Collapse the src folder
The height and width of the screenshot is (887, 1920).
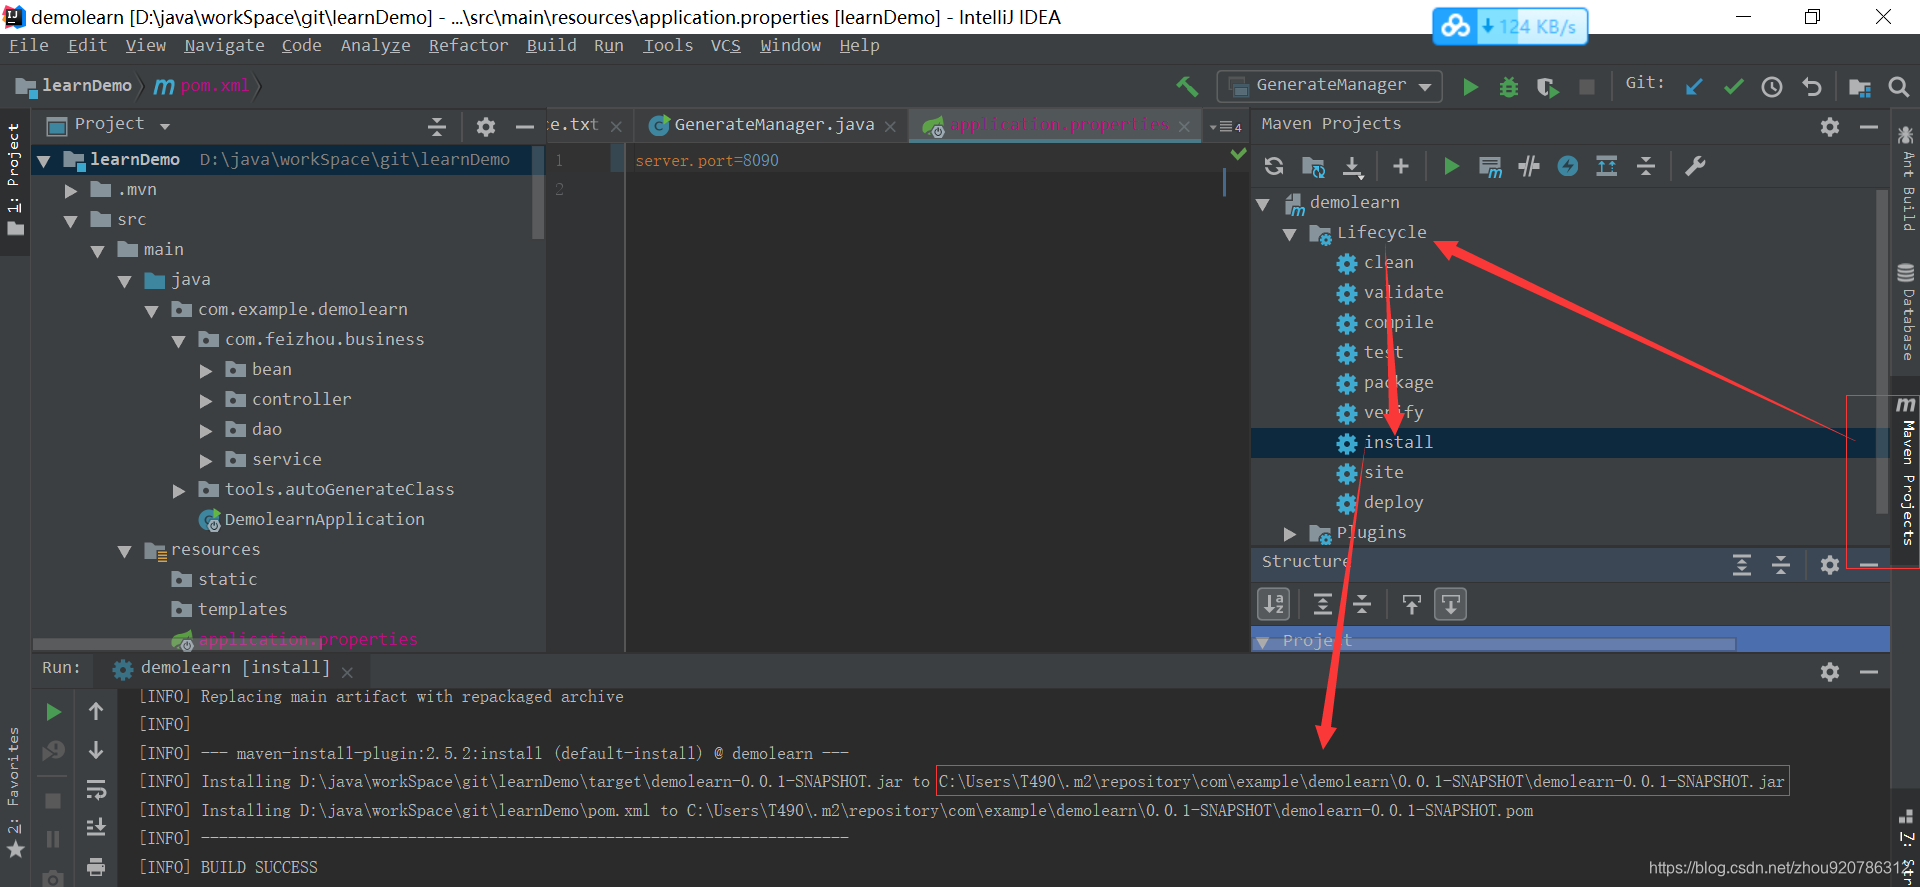[71, 220]
